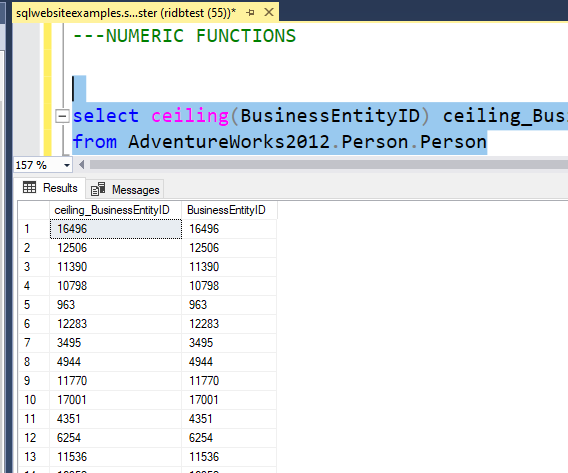
Task: Click BusinessEntityID cell 11390 in row 3
Action: [229, 267]
